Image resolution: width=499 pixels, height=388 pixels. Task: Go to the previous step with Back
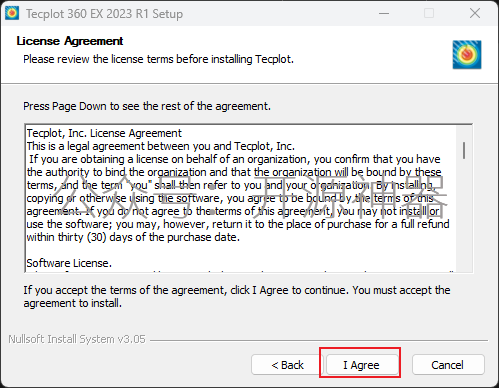point(287,365)
